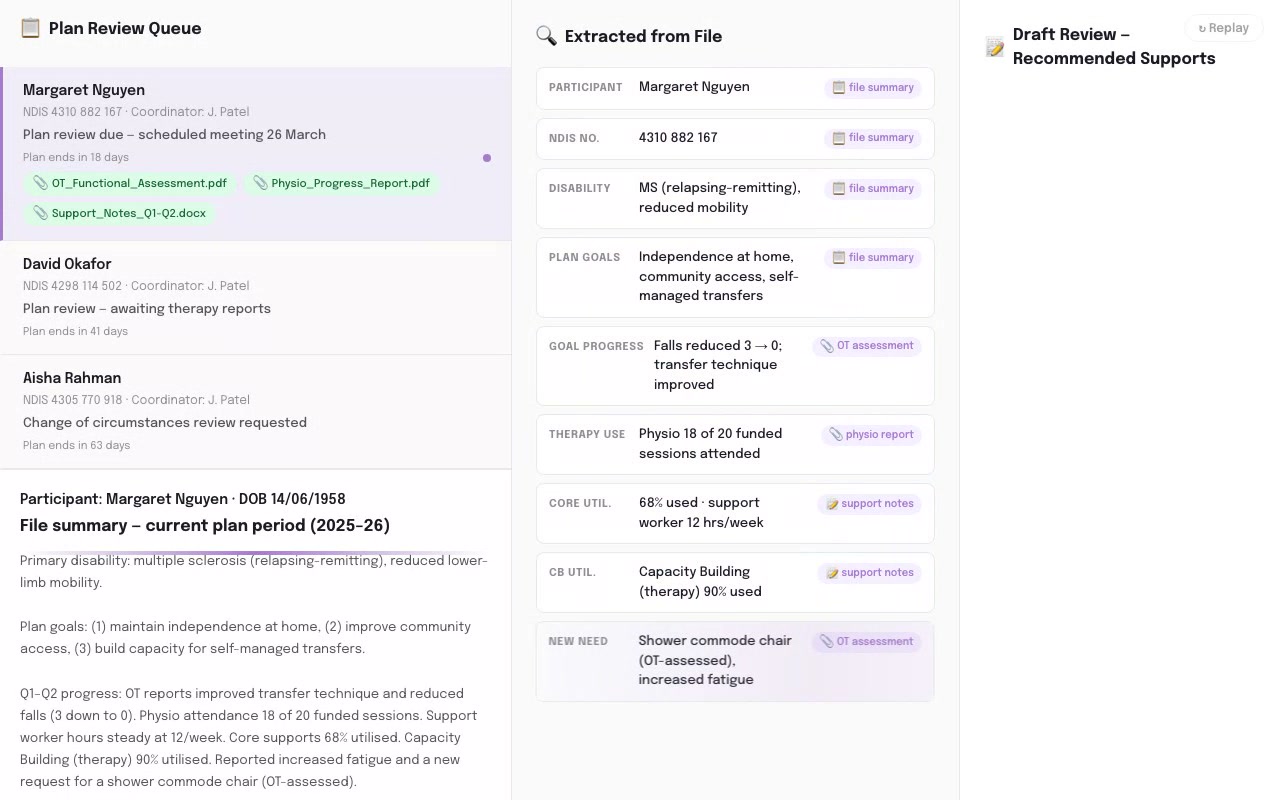This screenshot has width=1280, height=800.
Task: Open the OT_Functional_Assessment.pdf attachment
Action: click(x=130, y=183)
